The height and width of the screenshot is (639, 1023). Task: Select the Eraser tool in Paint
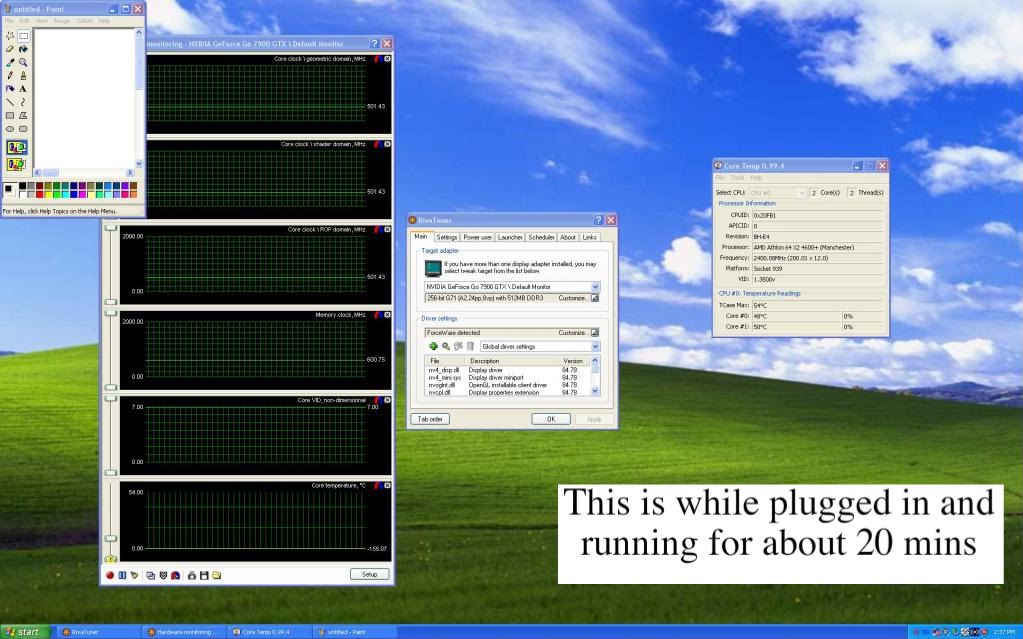click(10, 48)
